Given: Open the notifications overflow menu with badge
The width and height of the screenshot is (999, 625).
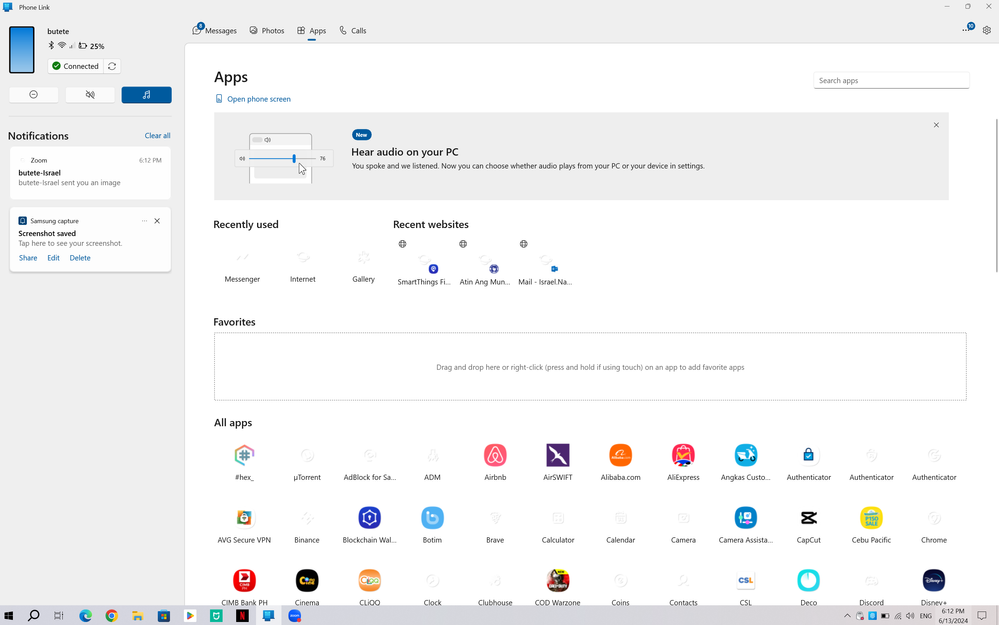Looking at the screenshot, I should 968,29.
